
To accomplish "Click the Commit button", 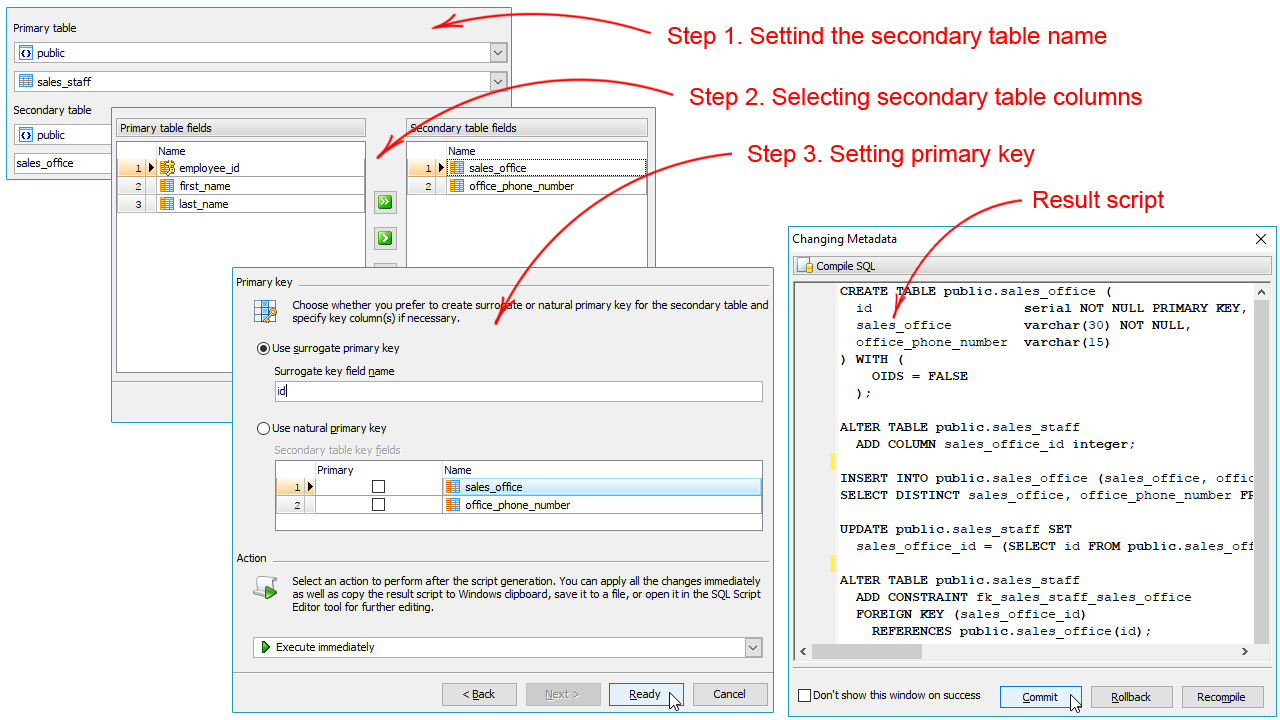I will click(1040, 697).
